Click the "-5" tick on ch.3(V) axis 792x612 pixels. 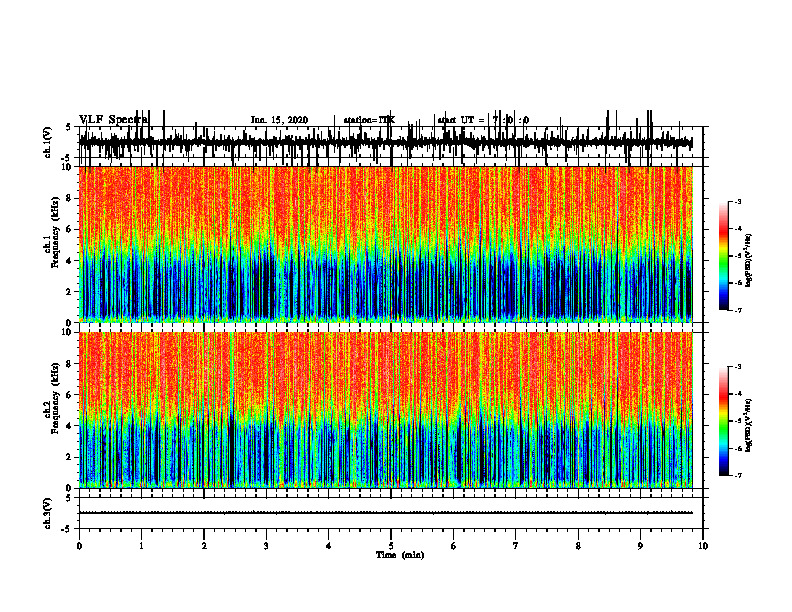point(68,529)
